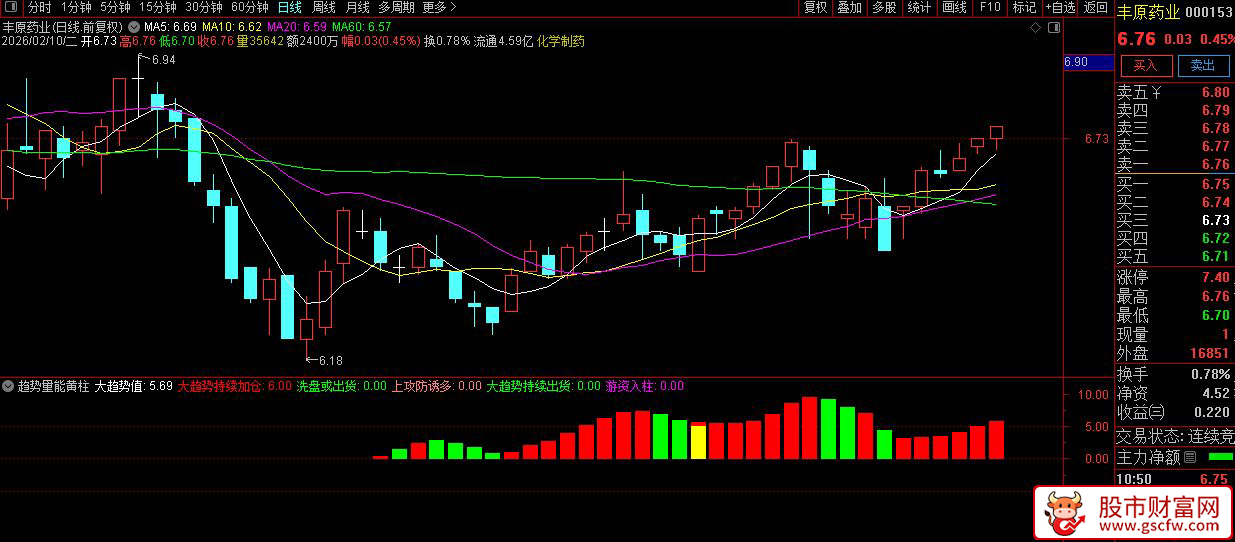Viewport: 1235px width, 542px height.
Task: Open the 主力净额 list icon
Action: click(1189, 459)
